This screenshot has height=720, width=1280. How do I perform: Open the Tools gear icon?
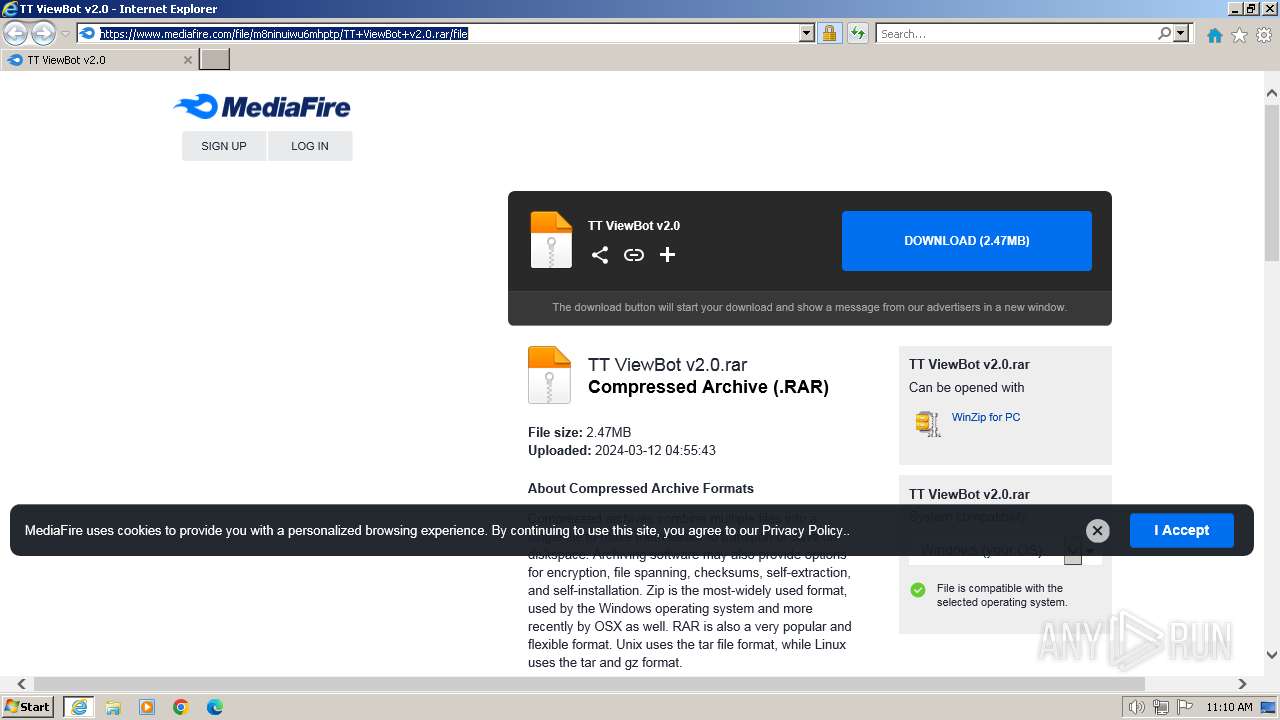(1264, 35)
